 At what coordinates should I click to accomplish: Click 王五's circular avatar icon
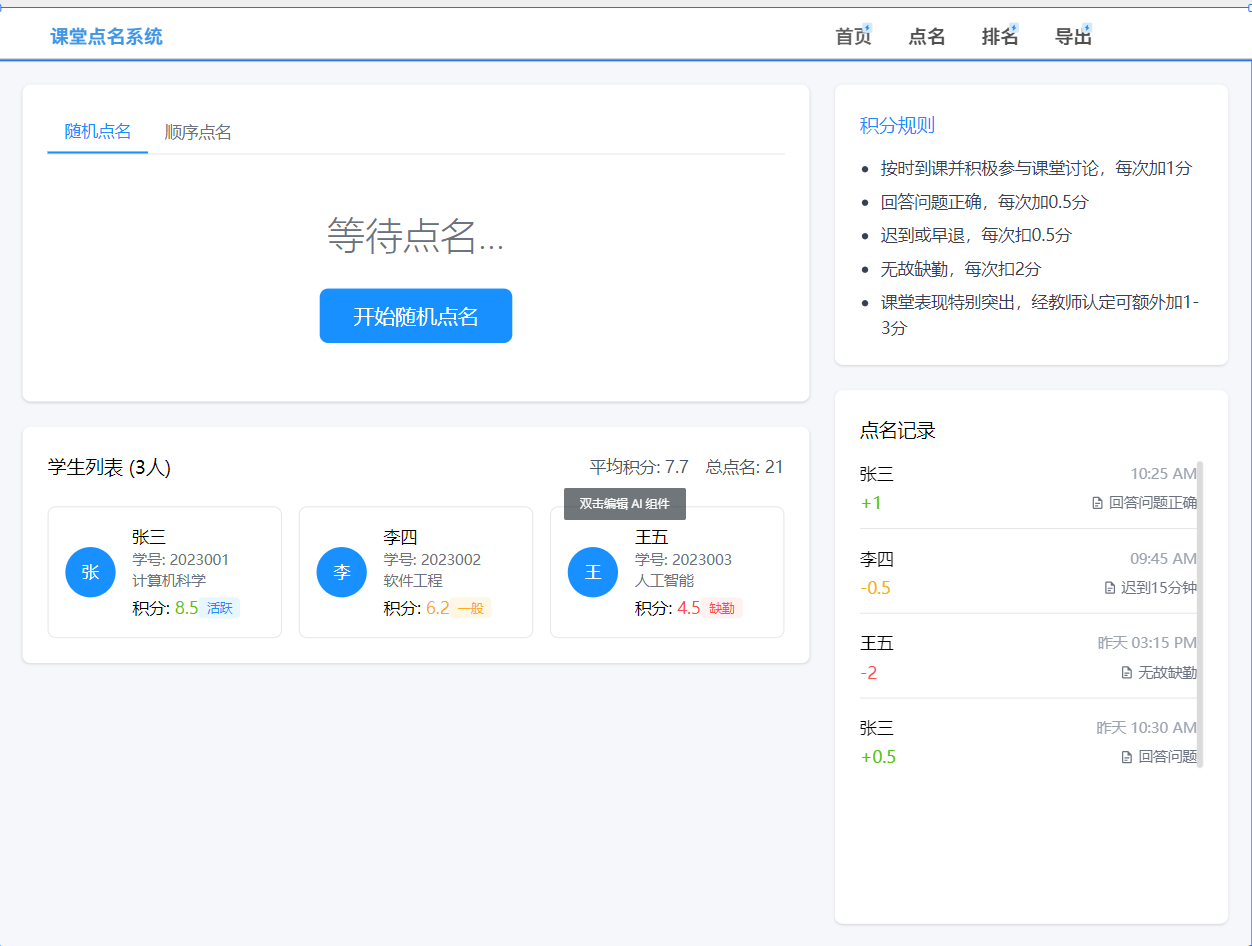[592, 572]
